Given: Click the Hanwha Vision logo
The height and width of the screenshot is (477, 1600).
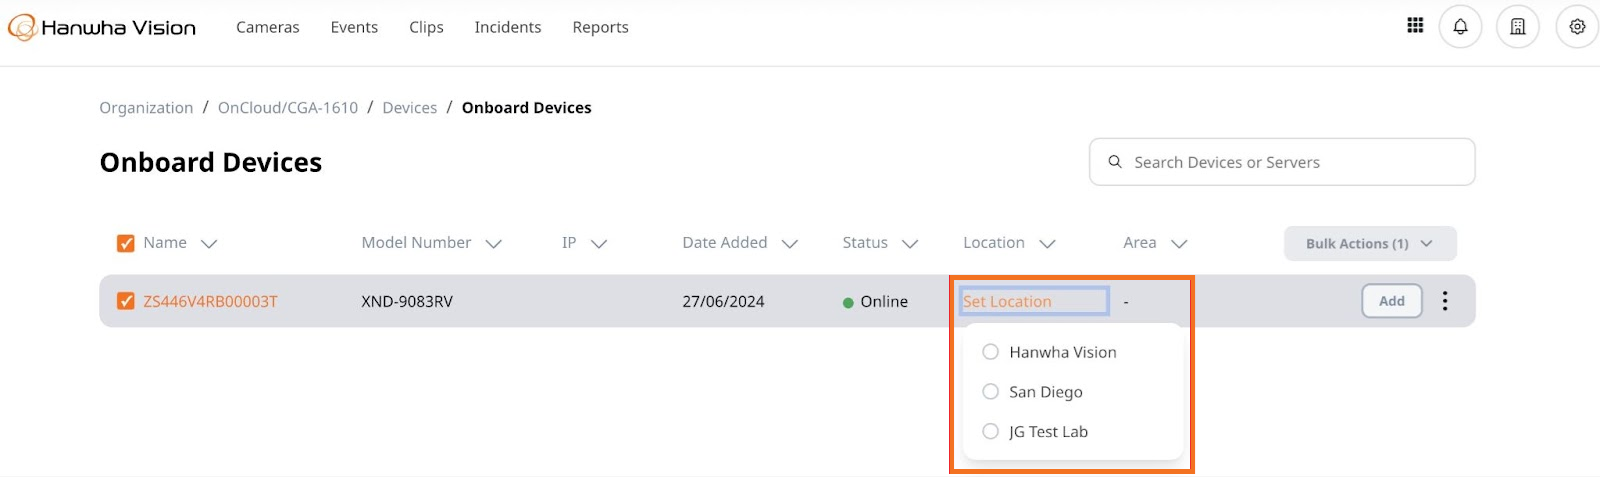Looking at the screenshot, I should coord(102,27).
